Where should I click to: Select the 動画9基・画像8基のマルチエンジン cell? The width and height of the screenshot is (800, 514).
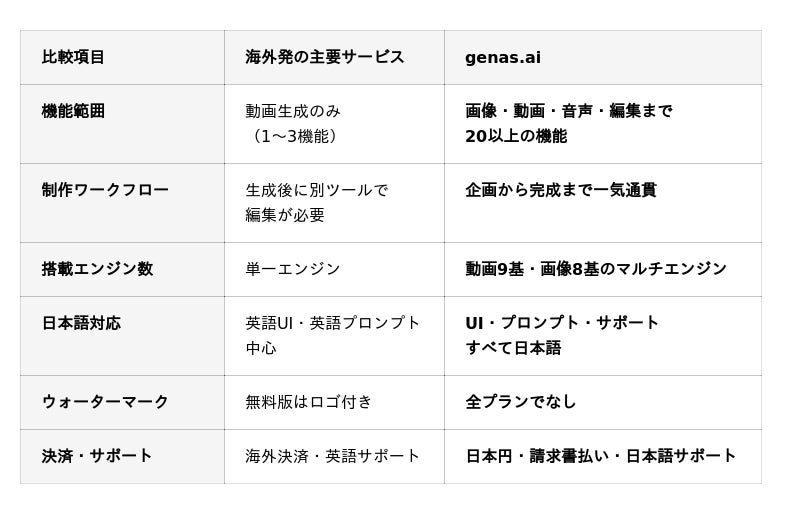tap(596, 269)
